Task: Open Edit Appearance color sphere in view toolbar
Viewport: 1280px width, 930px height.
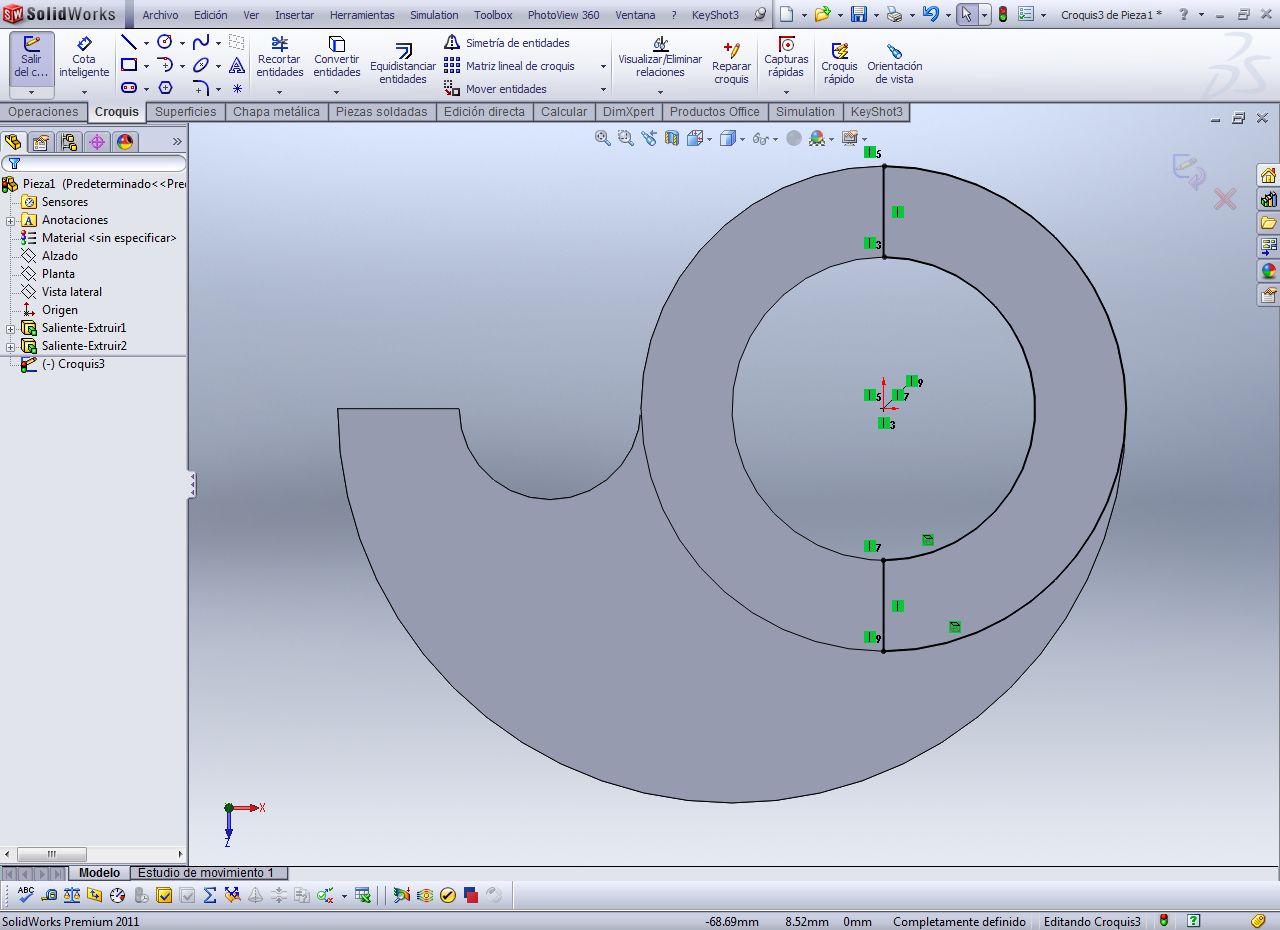Action: tap(817, 138)
